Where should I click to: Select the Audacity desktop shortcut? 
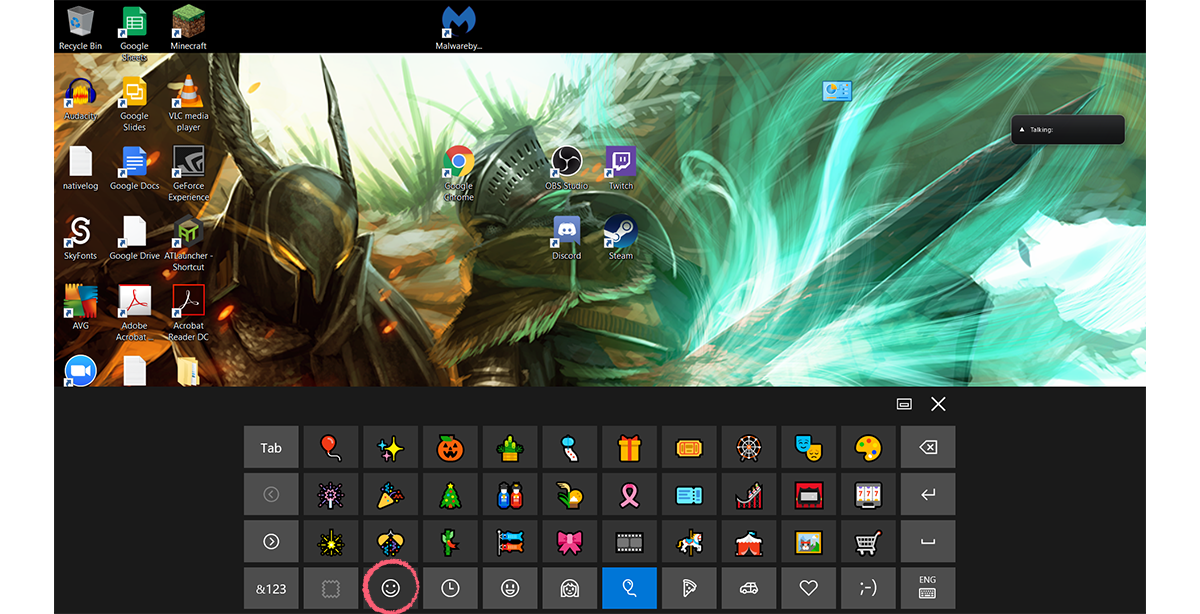(x=80, y=99)
